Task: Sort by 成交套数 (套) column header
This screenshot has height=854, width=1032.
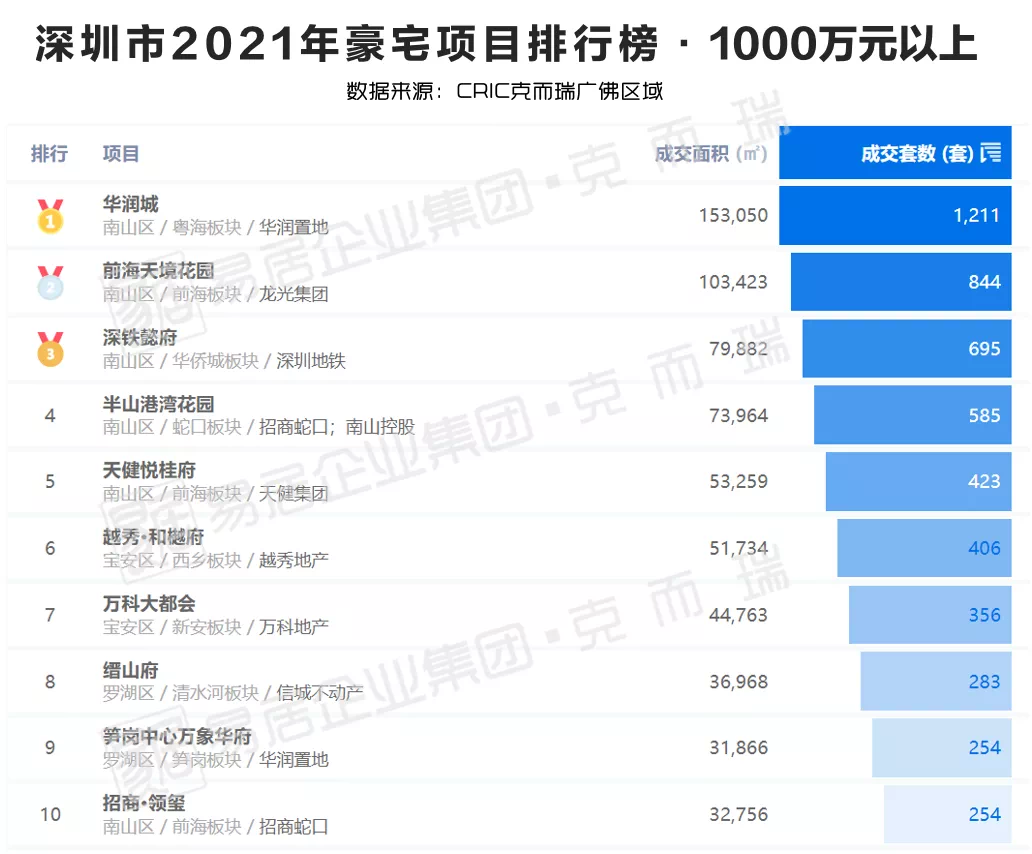Action: pos(895,153)
